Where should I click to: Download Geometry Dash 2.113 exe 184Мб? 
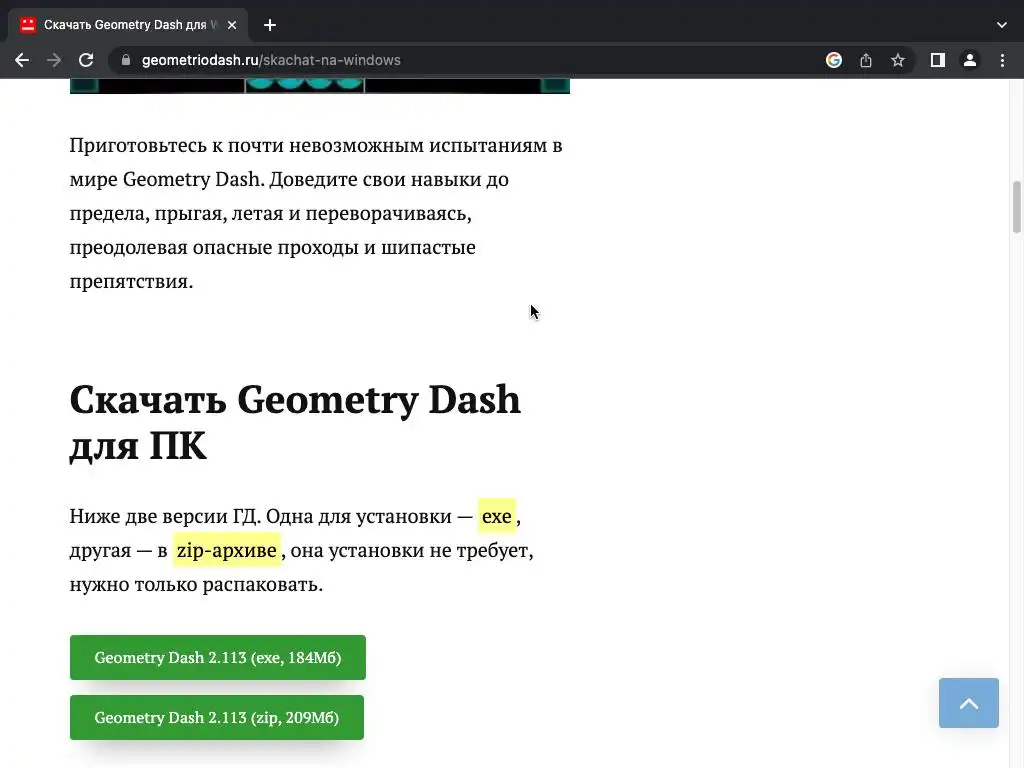pos(217,657)
